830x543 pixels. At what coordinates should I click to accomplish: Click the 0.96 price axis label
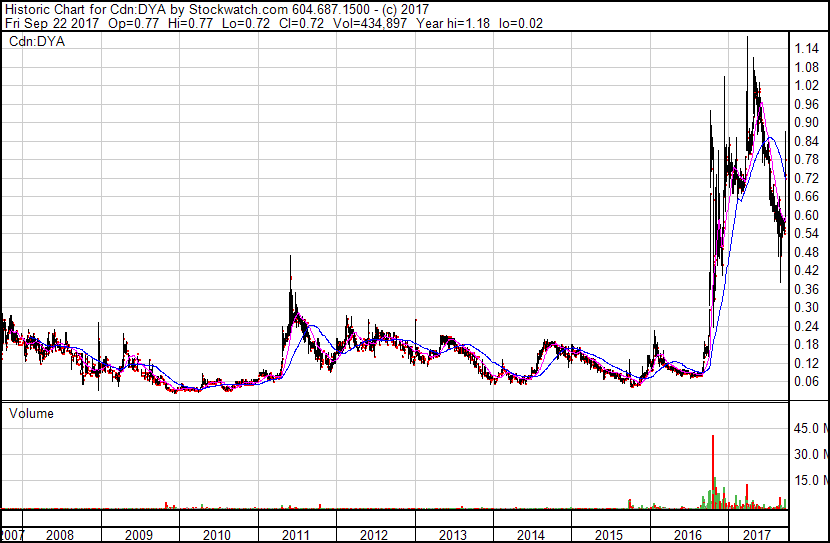click(x=807, y=104)
